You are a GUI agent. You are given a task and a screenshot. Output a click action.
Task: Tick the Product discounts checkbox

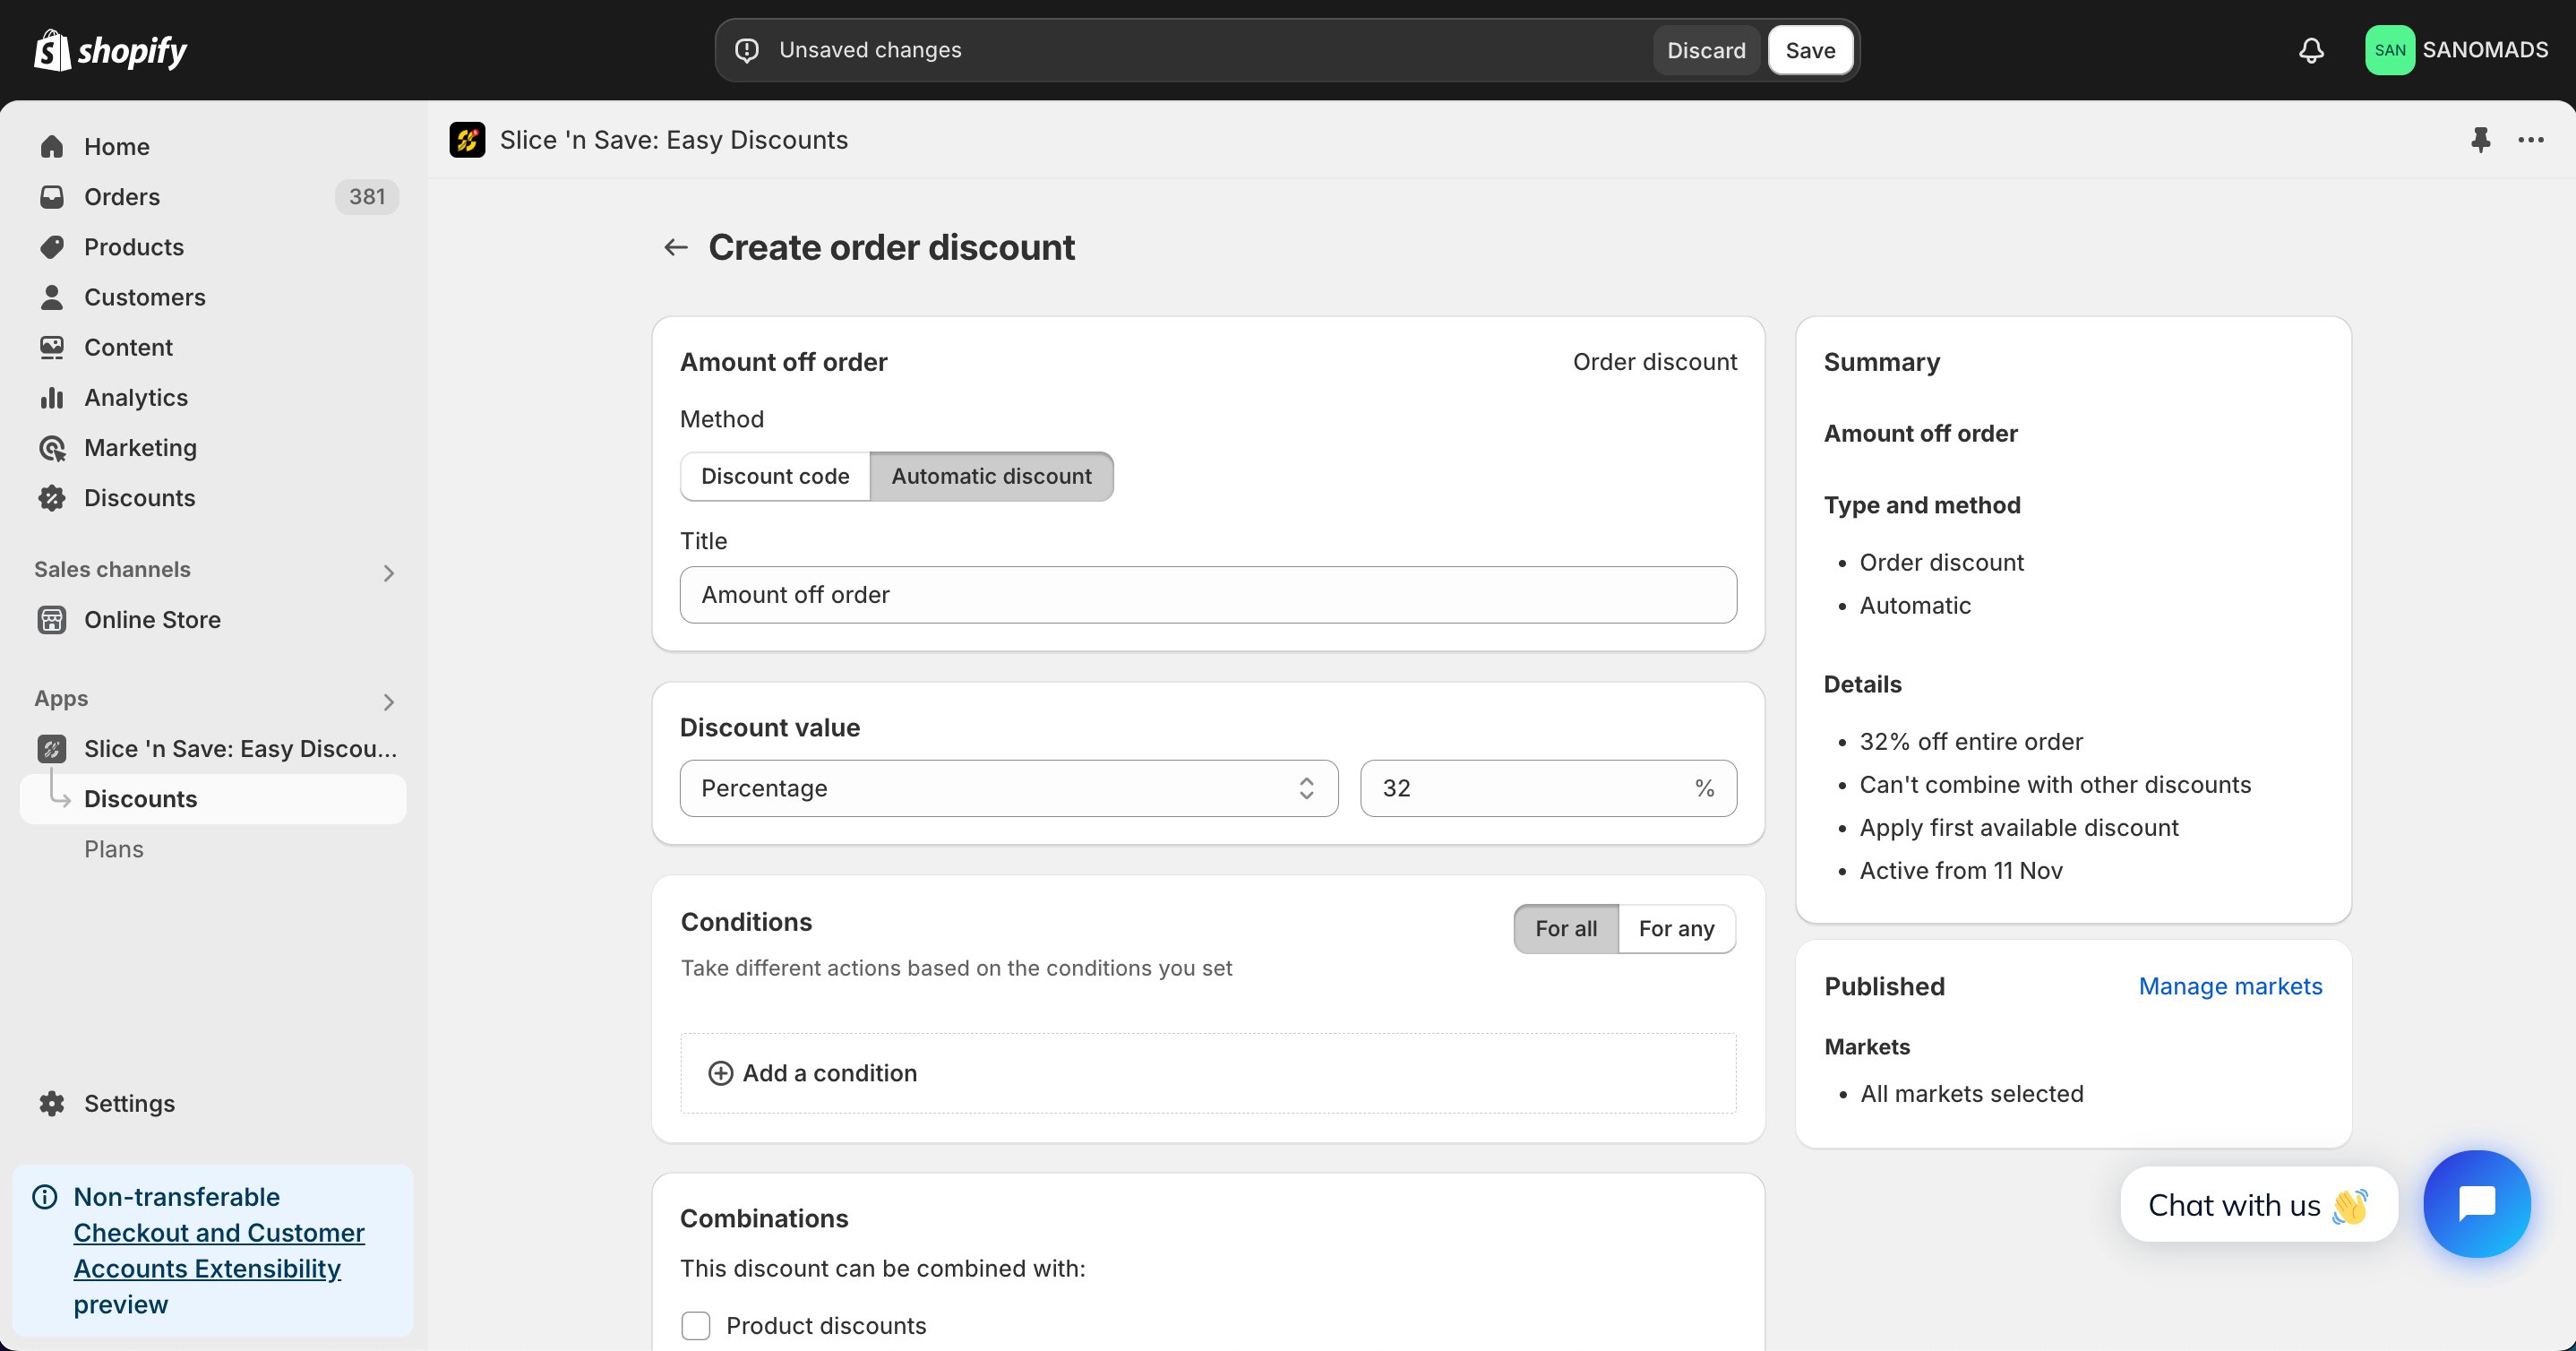695,1325
